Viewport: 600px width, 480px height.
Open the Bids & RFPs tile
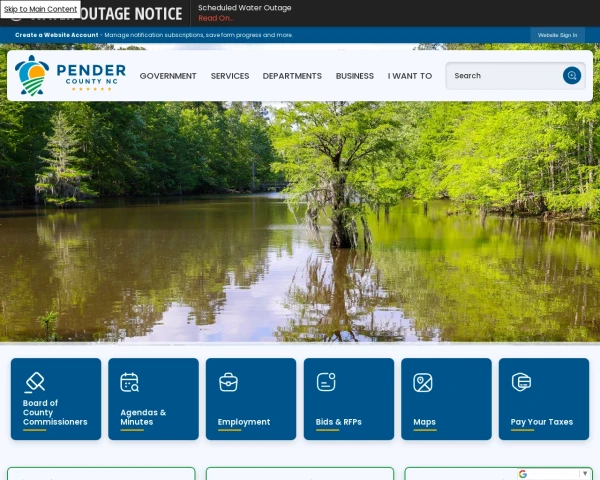point(348,399)
